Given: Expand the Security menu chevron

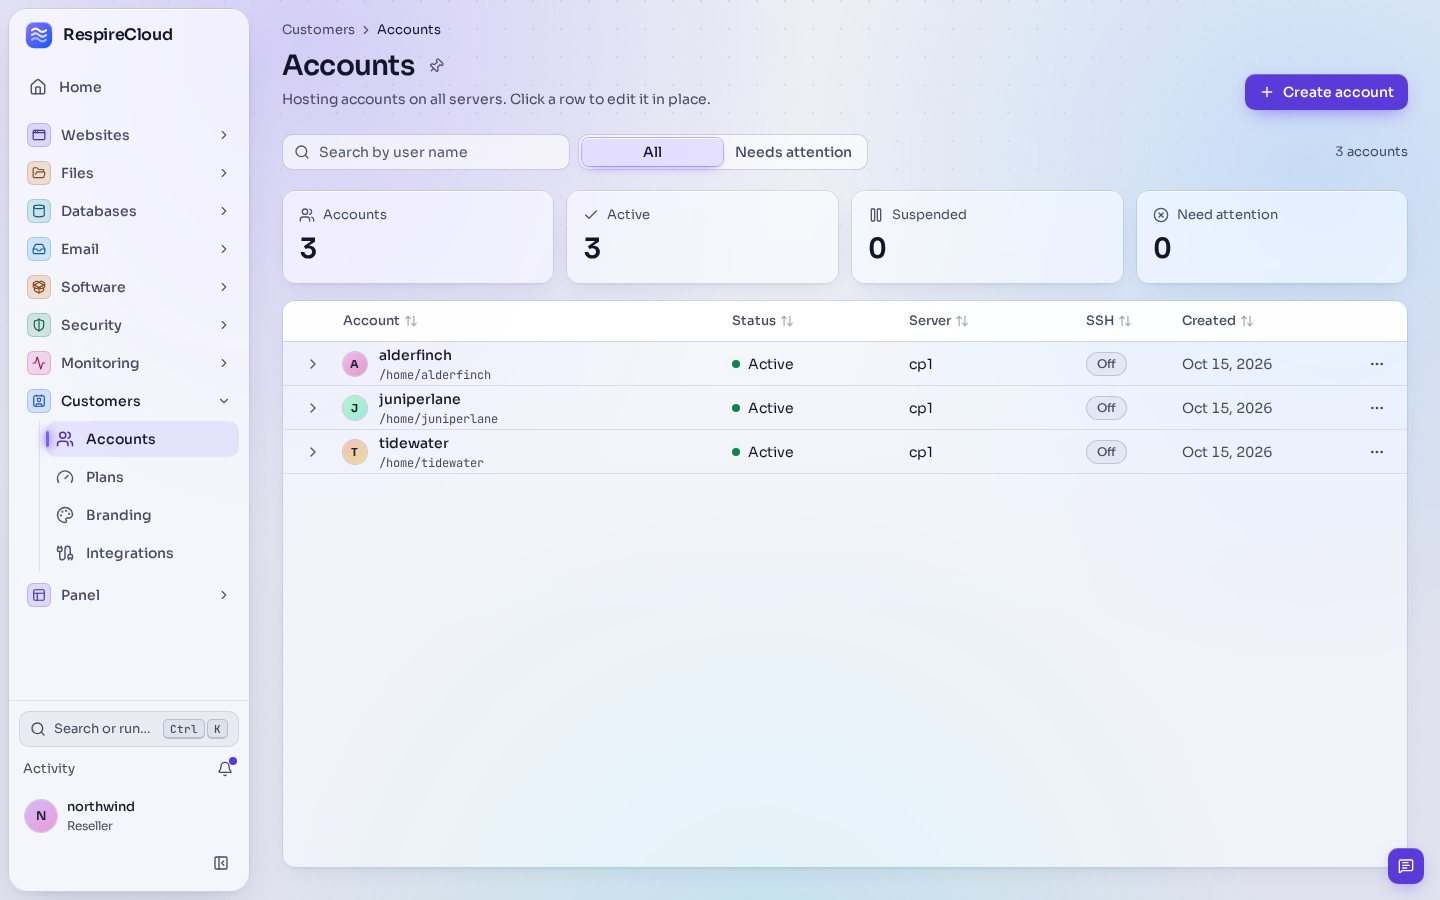Looking at the screenshot, I should pyautogui.click(x=224, y=325).
